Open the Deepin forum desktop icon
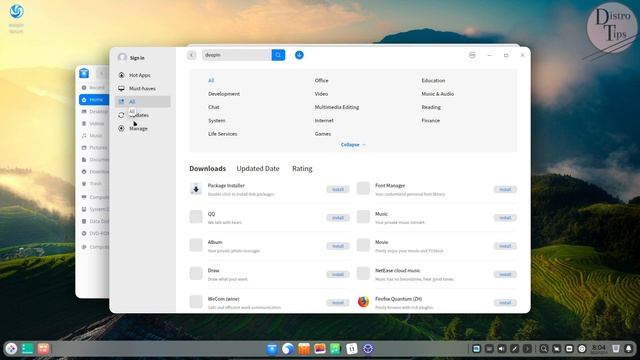This screenshot has width=640, height=360. [17, 18]
